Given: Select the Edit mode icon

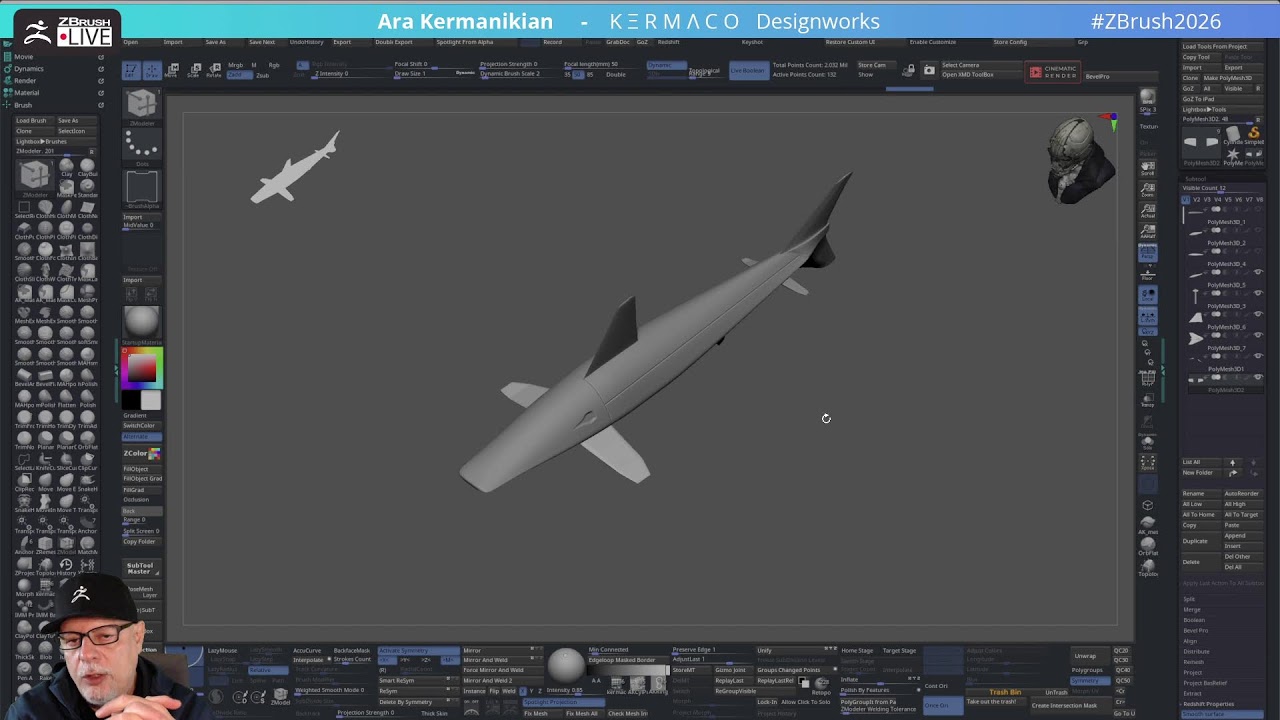Looking at the screenshot, I should 130,70.
